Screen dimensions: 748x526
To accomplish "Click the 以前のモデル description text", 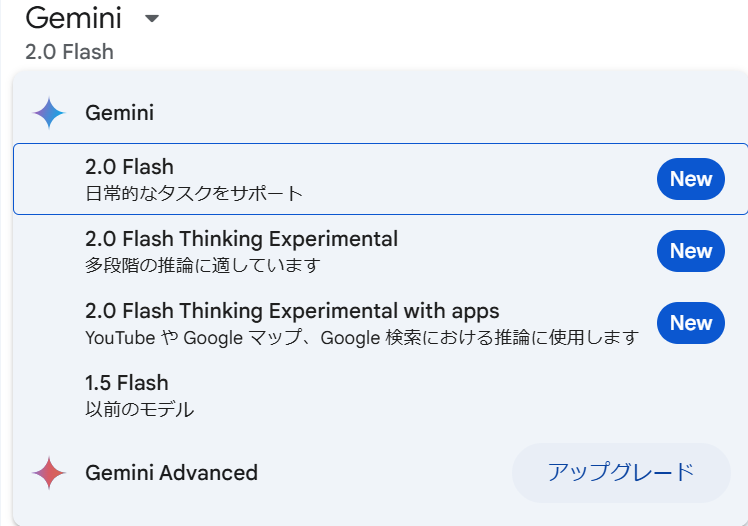I will point(140,409).
